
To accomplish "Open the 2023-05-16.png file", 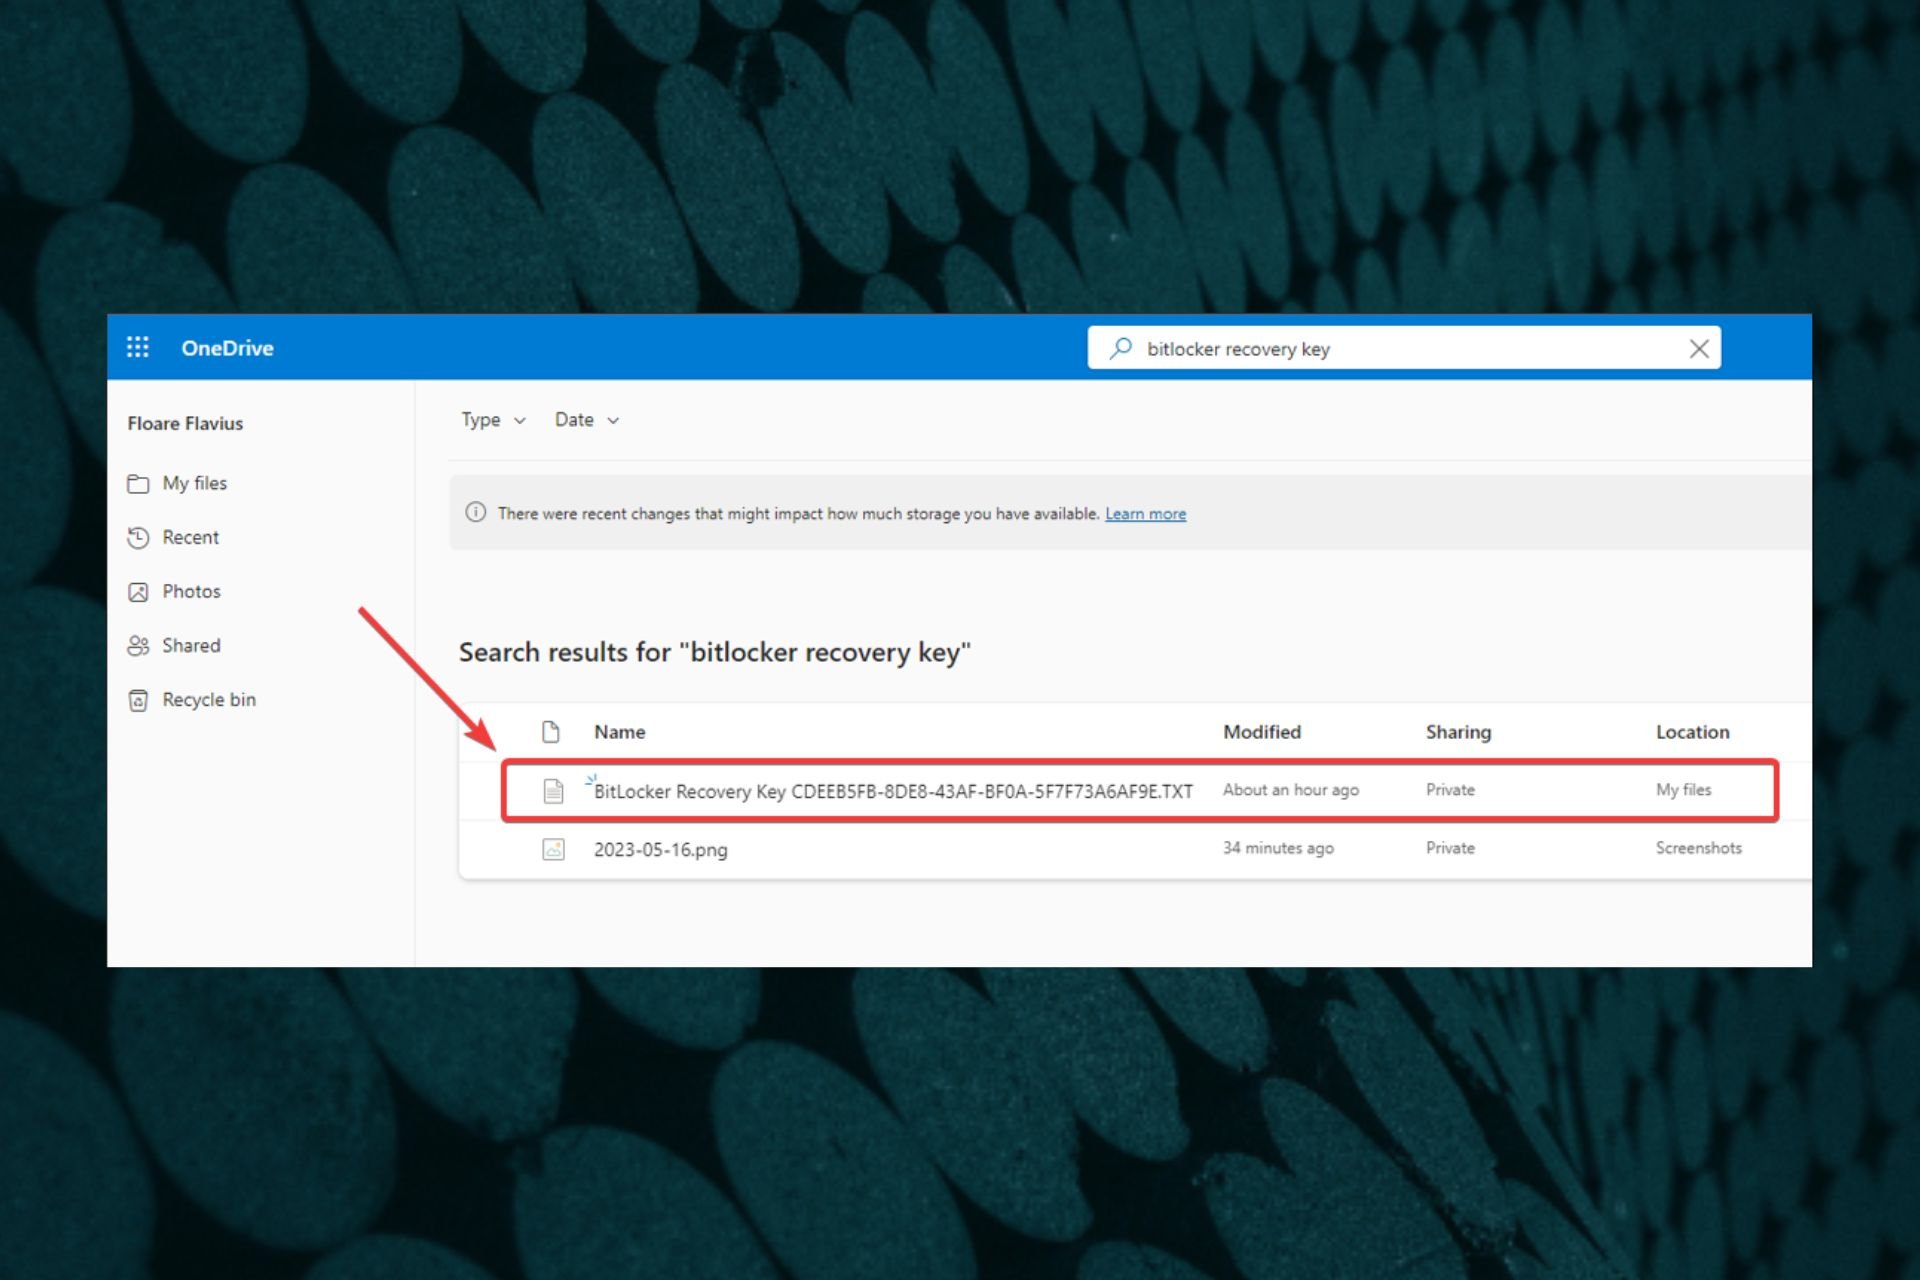I will (660, 849).
